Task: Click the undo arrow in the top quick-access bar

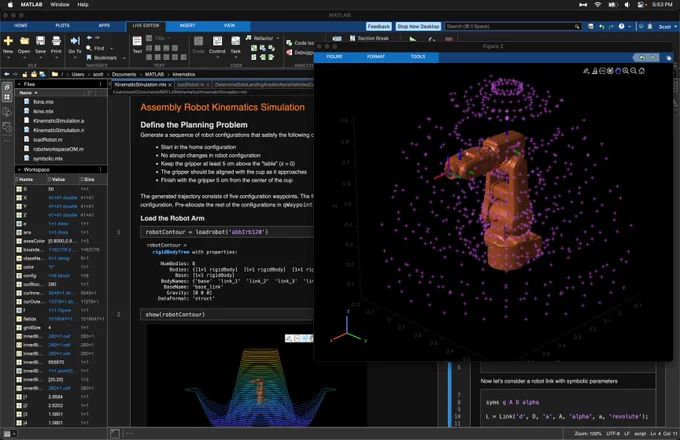Action: coord(602,26)
